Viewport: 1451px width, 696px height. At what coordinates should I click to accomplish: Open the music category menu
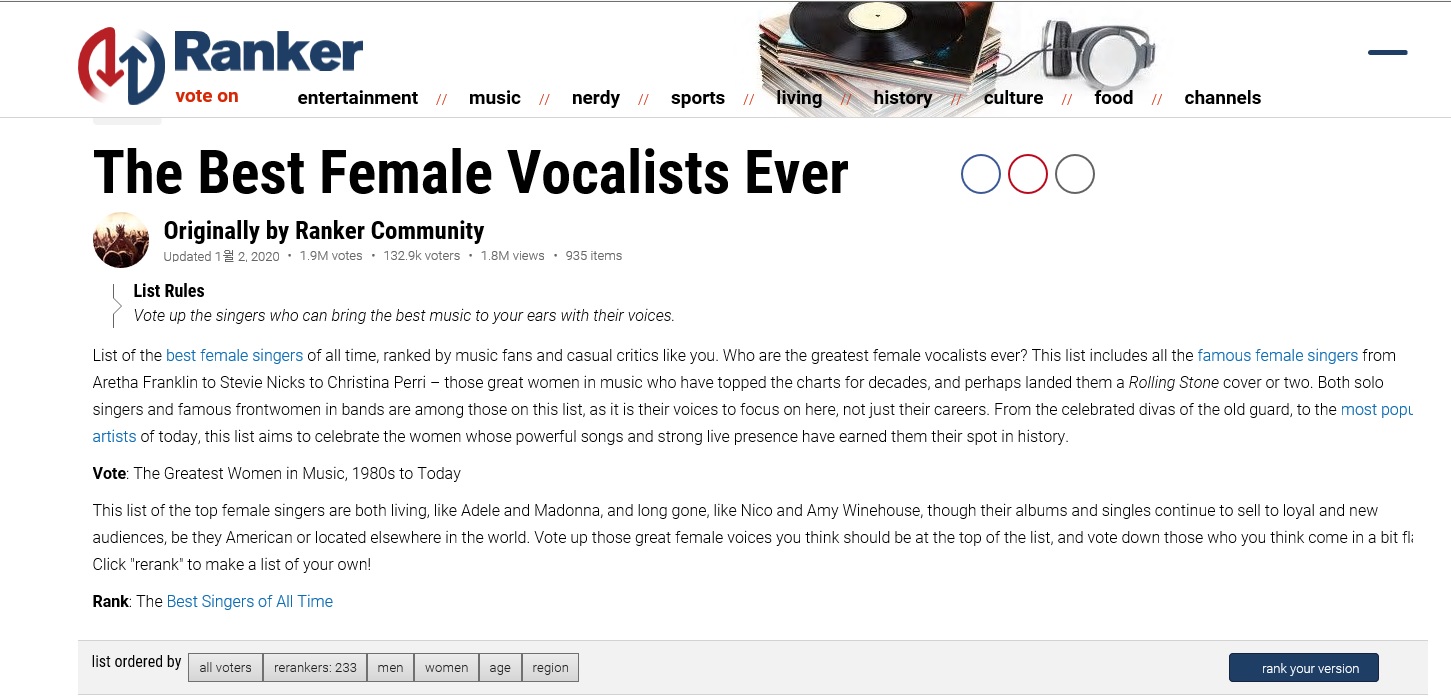[x=494, y=98]
